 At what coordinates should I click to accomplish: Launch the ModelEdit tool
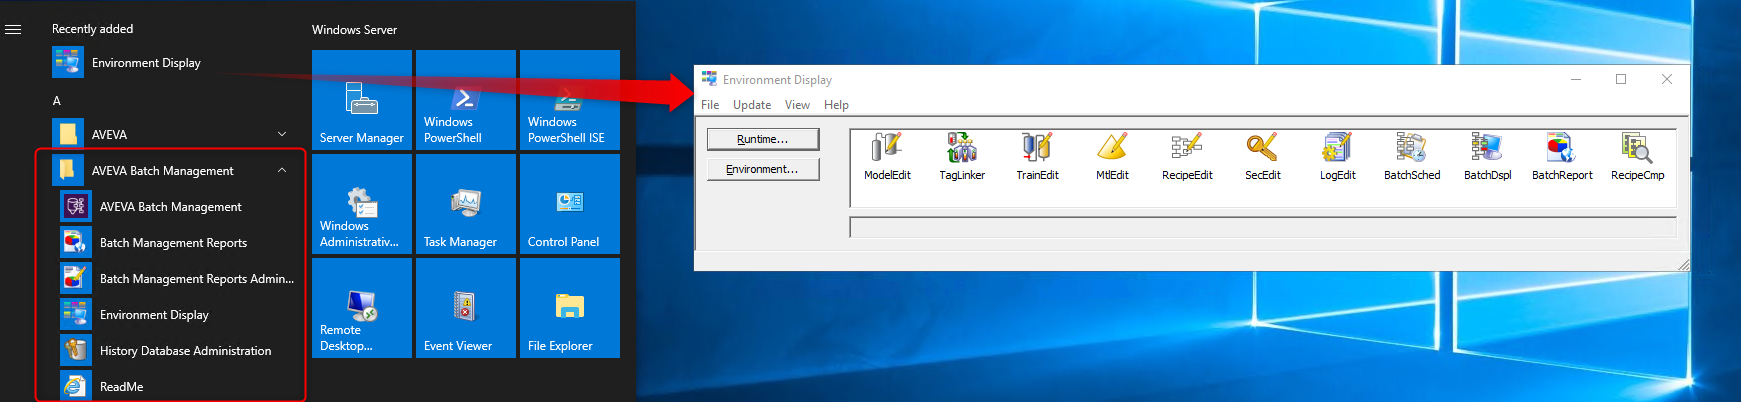pos(887,156)
